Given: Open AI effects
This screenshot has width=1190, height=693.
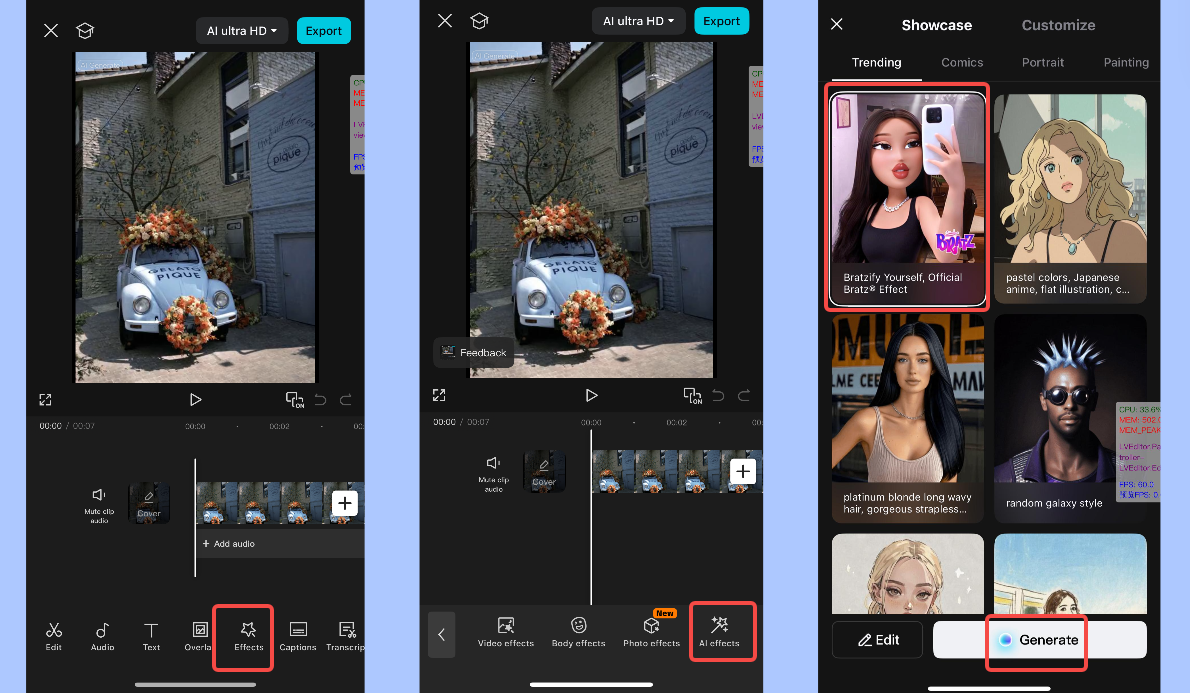Looking at the screenshot, I should pos(722,630).
